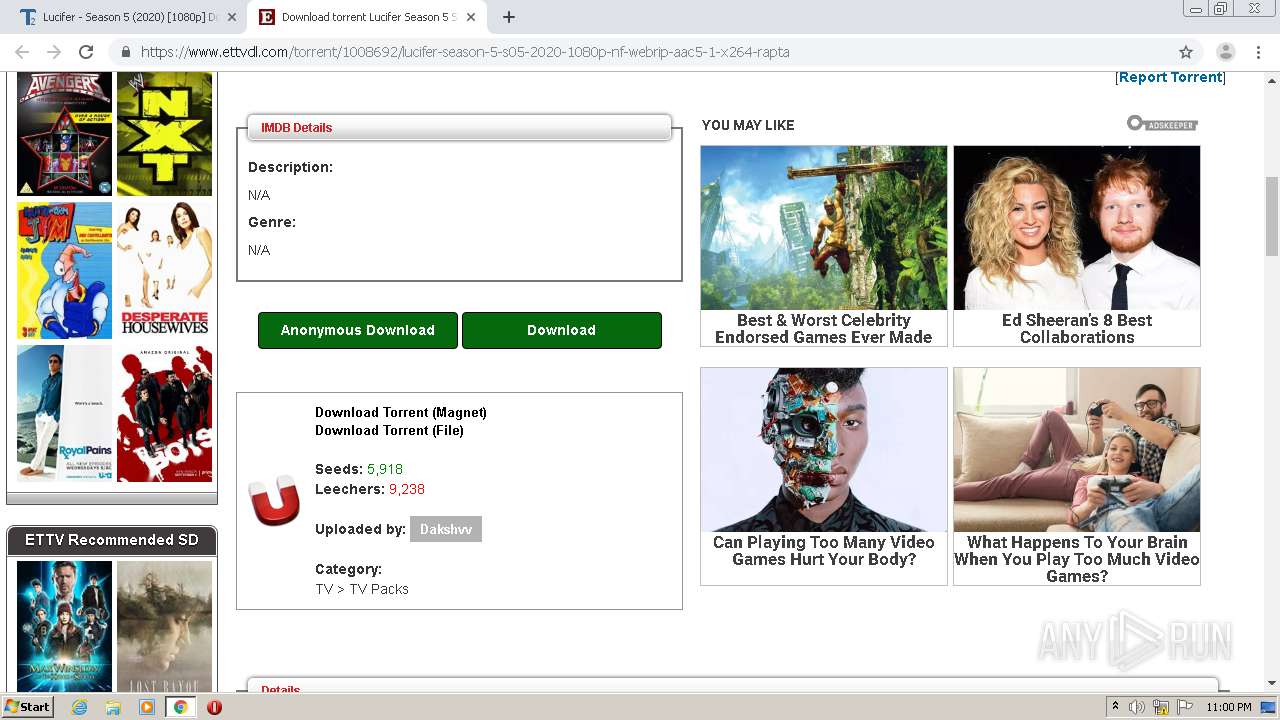Open the couple gaming on couch image
Image resolution: width=1280 pixels, height=720 pixels.
tap(1077, 450)
